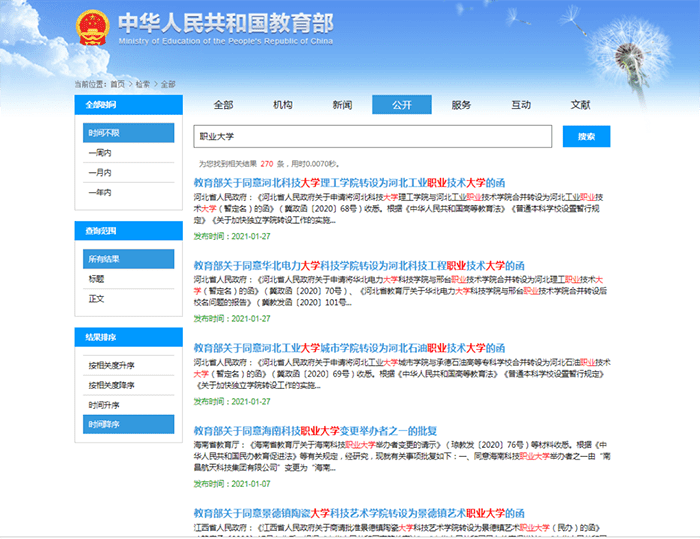Open the 服务 tab

coord(461,105)
